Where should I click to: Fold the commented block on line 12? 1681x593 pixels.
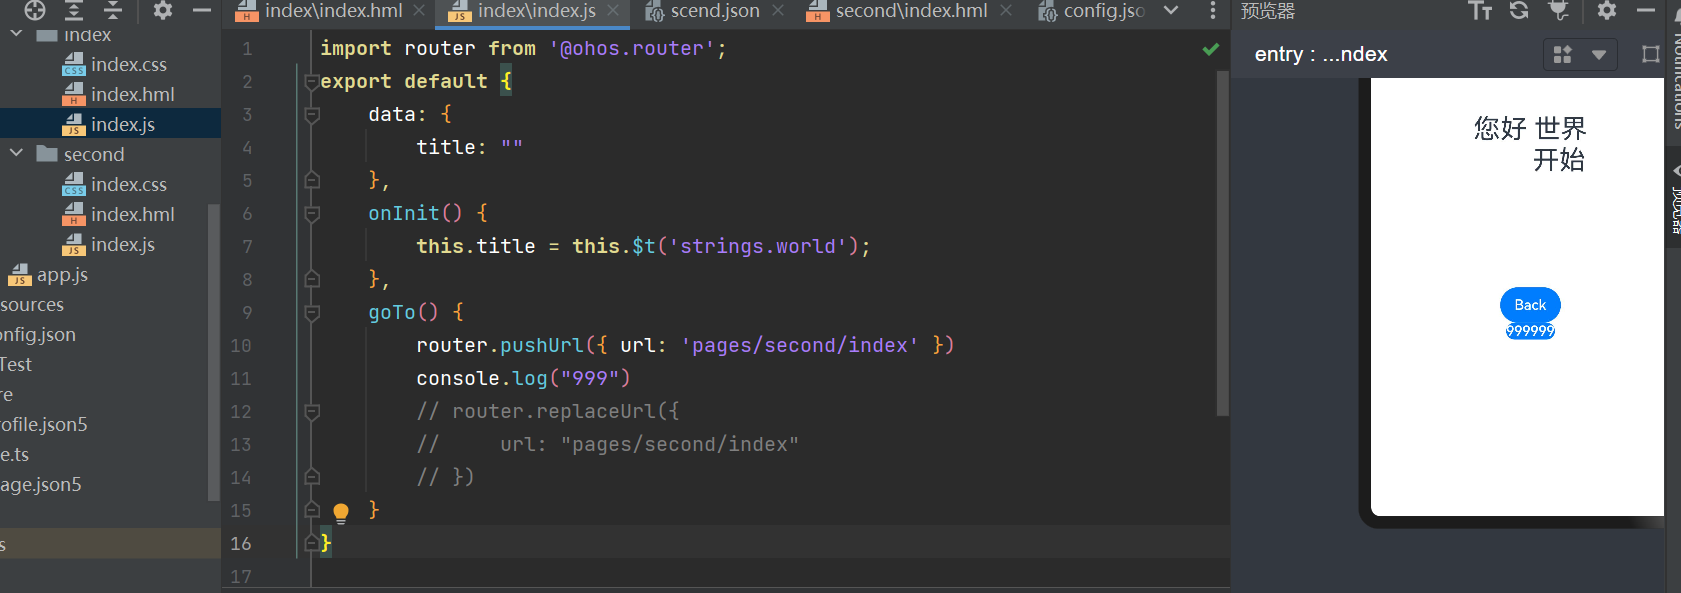311,412
